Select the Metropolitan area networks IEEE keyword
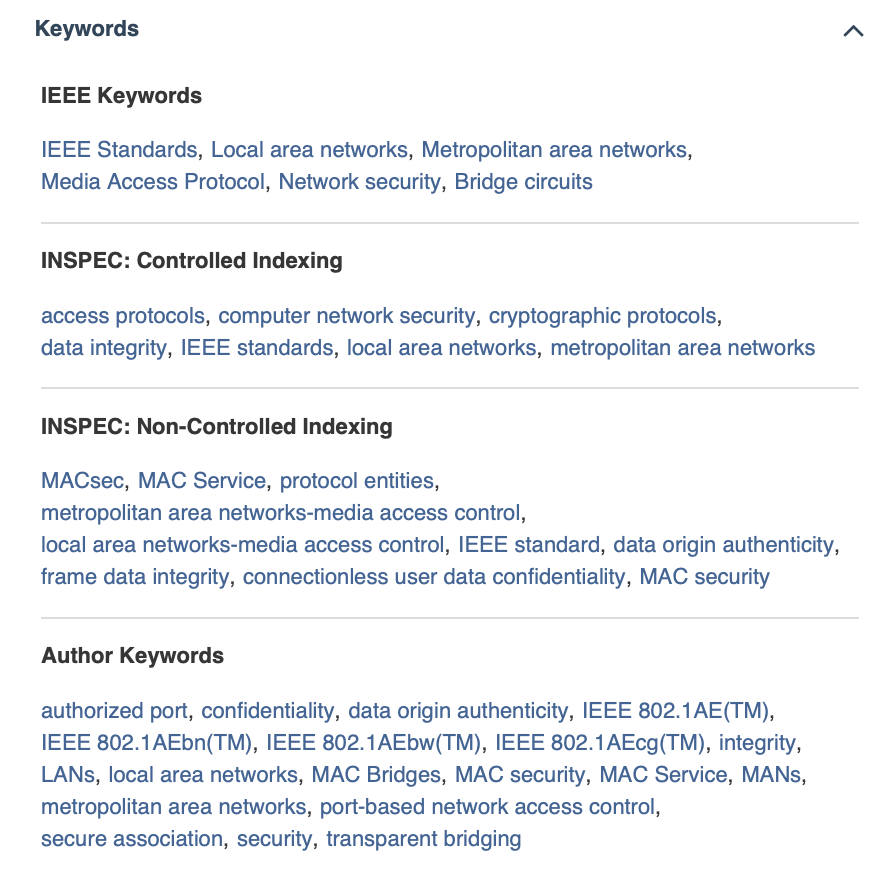 pyautogui.click(x=554, y=150)
